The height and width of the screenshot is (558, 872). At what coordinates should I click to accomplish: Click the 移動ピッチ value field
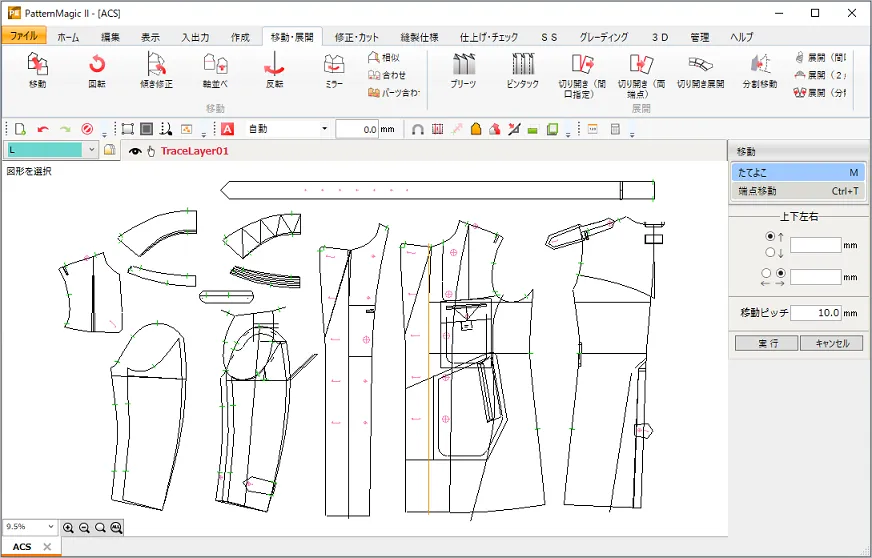816,313
